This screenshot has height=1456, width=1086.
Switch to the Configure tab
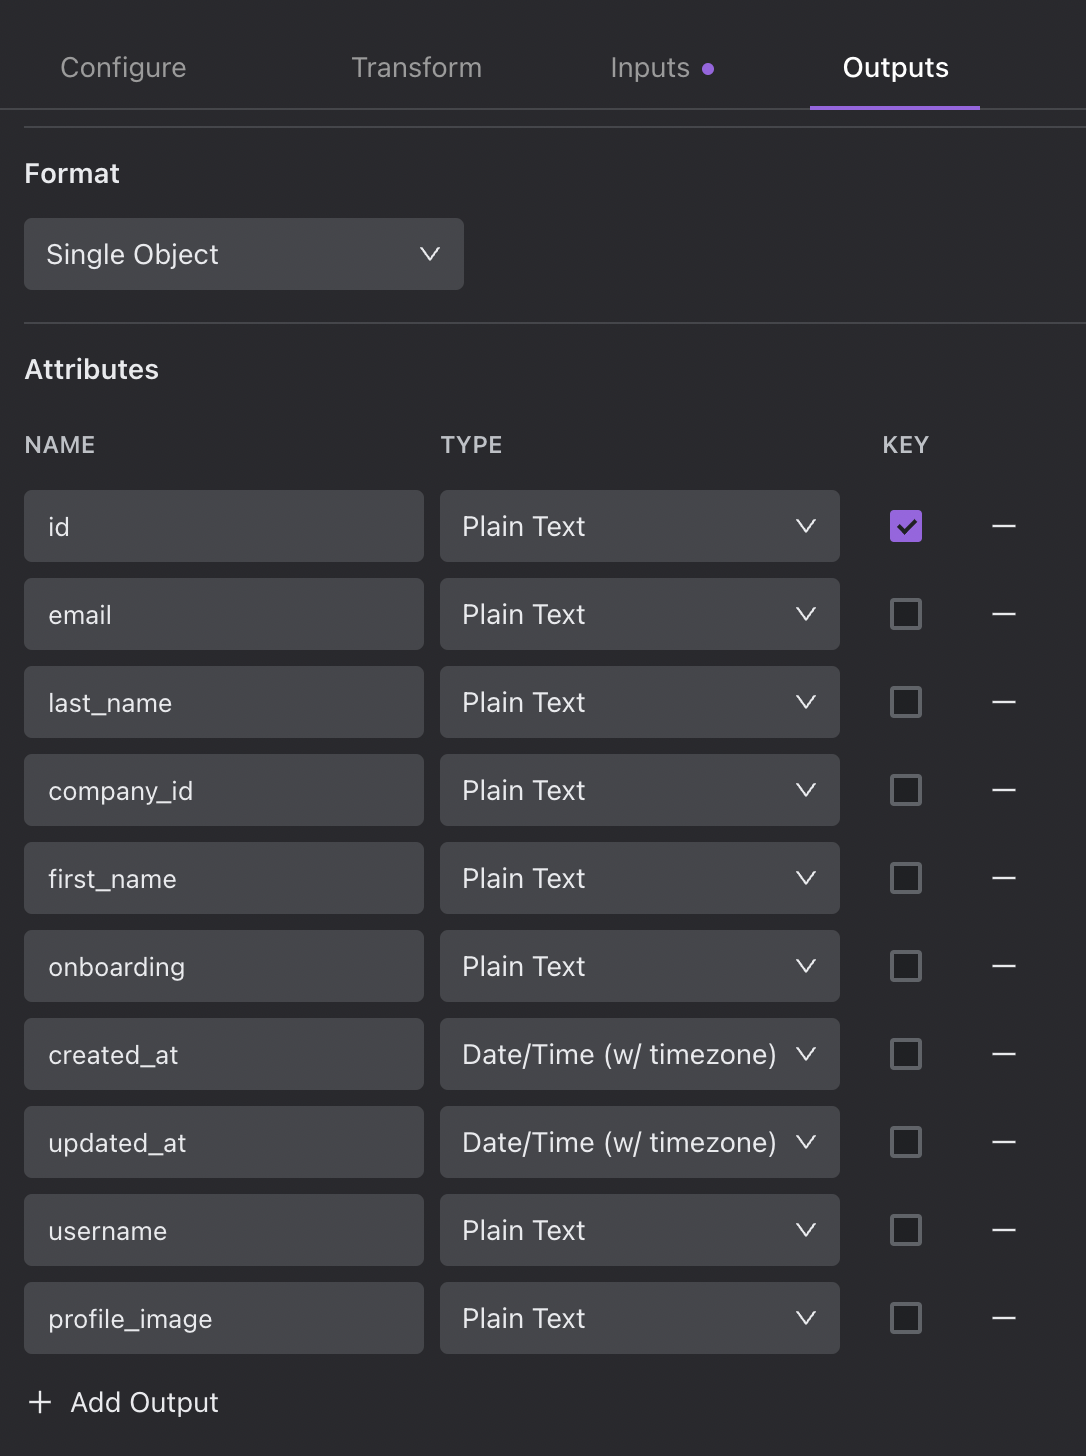click(123, 68)
